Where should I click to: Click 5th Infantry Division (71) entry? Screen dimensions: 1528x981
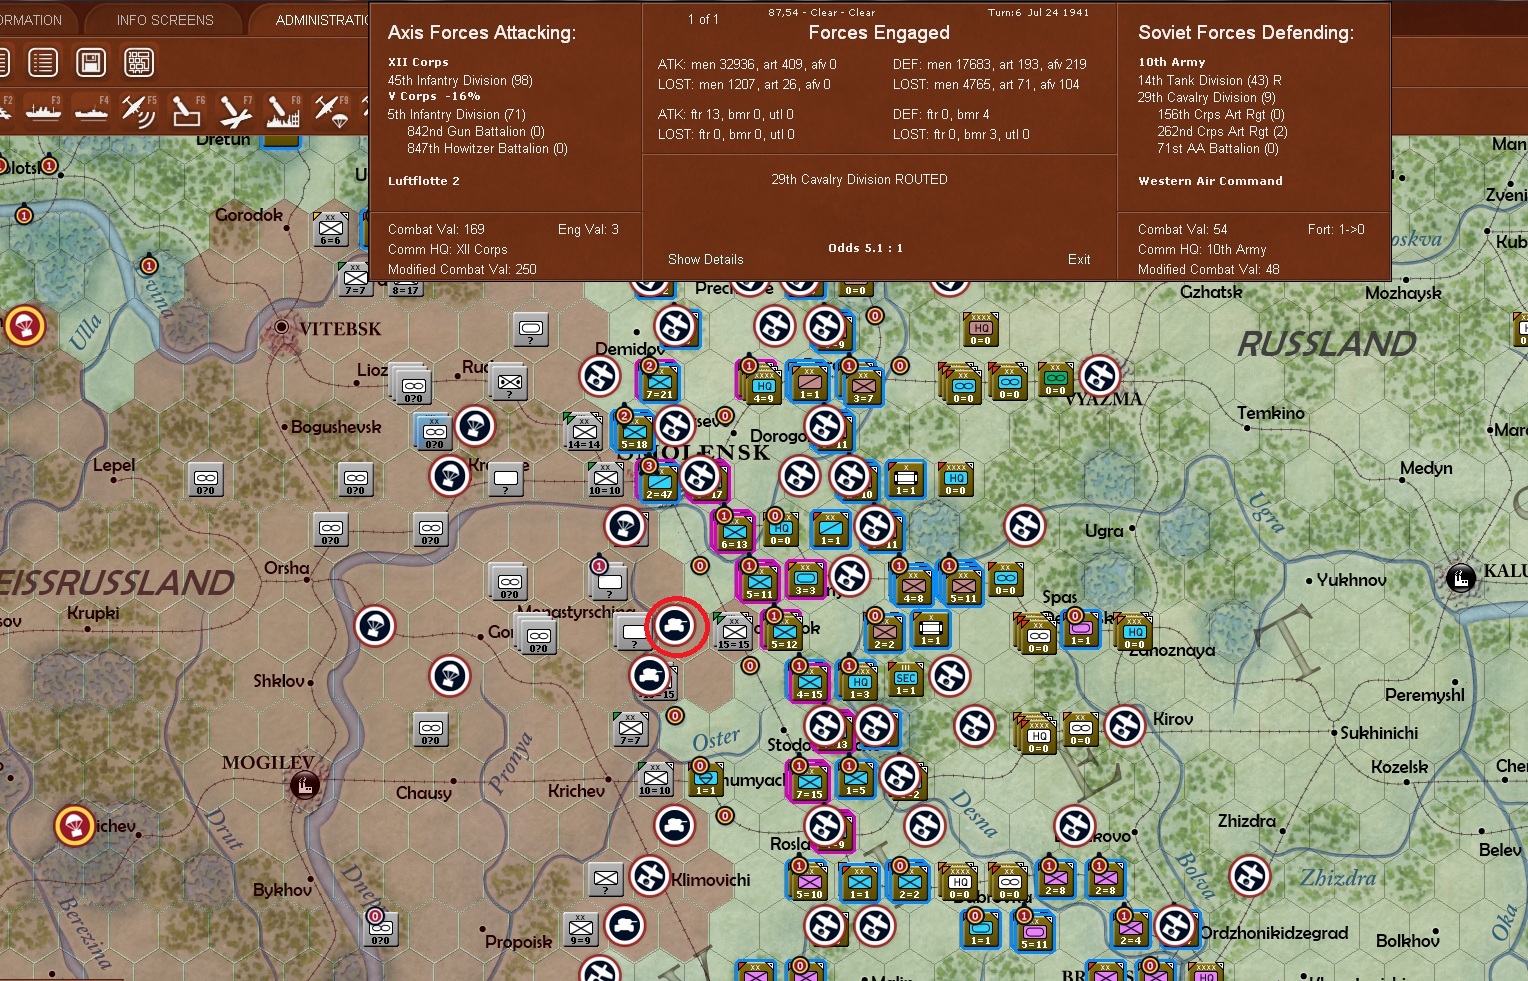456,114
